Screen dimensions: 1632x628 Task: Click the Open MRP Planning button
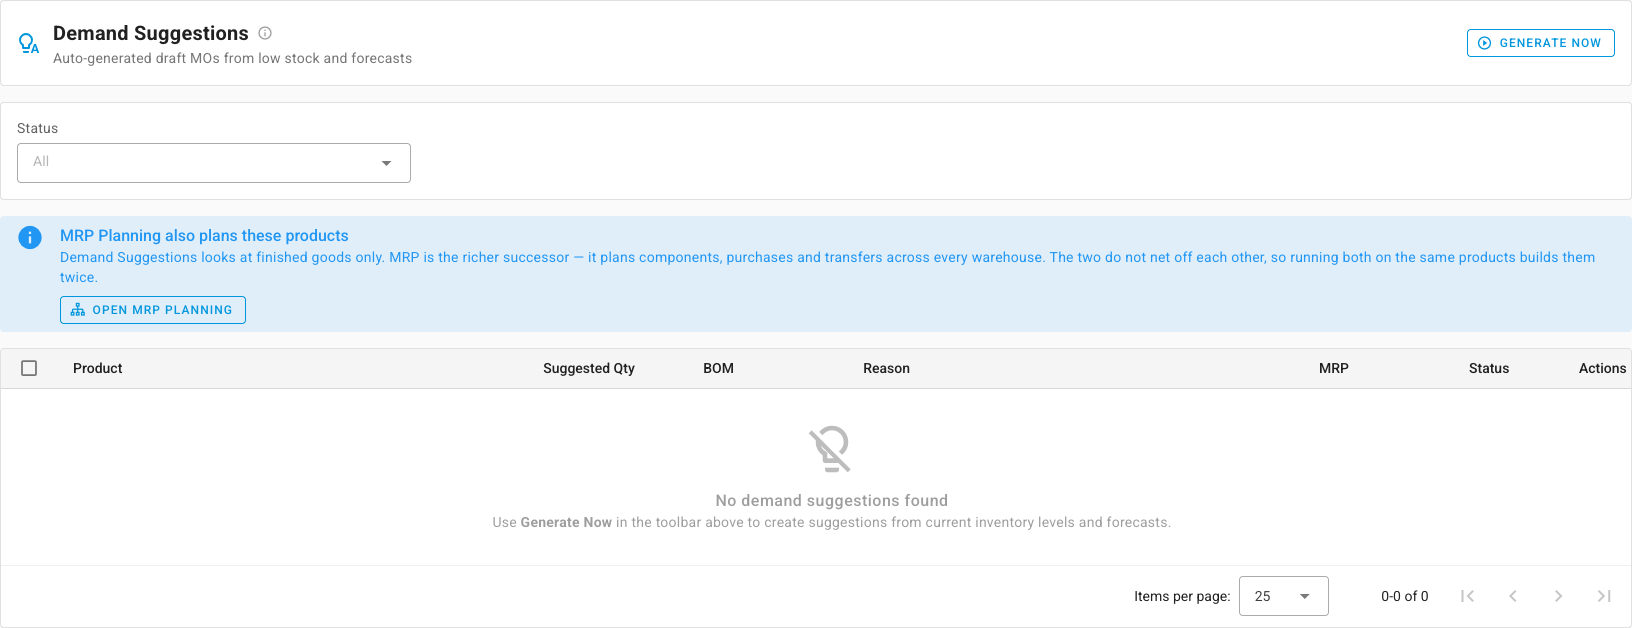coord(153,310)
